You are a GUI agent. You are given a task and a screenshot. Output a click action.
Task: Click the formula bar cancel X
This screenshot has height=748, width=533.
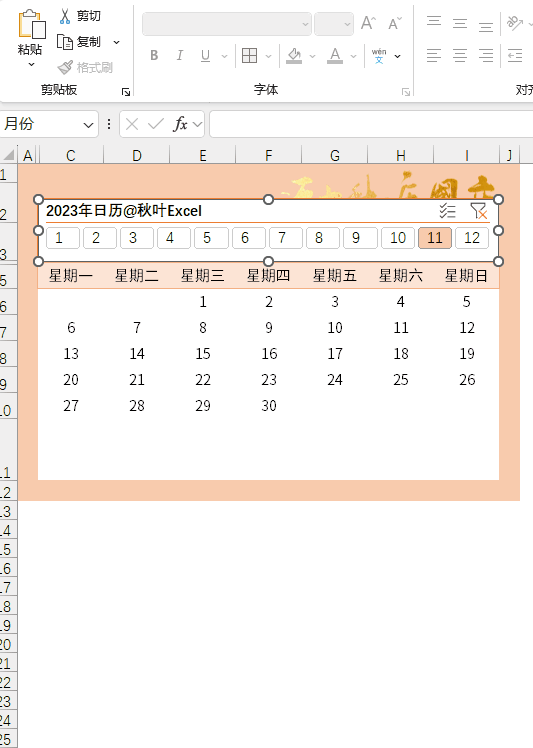point(132,125)
